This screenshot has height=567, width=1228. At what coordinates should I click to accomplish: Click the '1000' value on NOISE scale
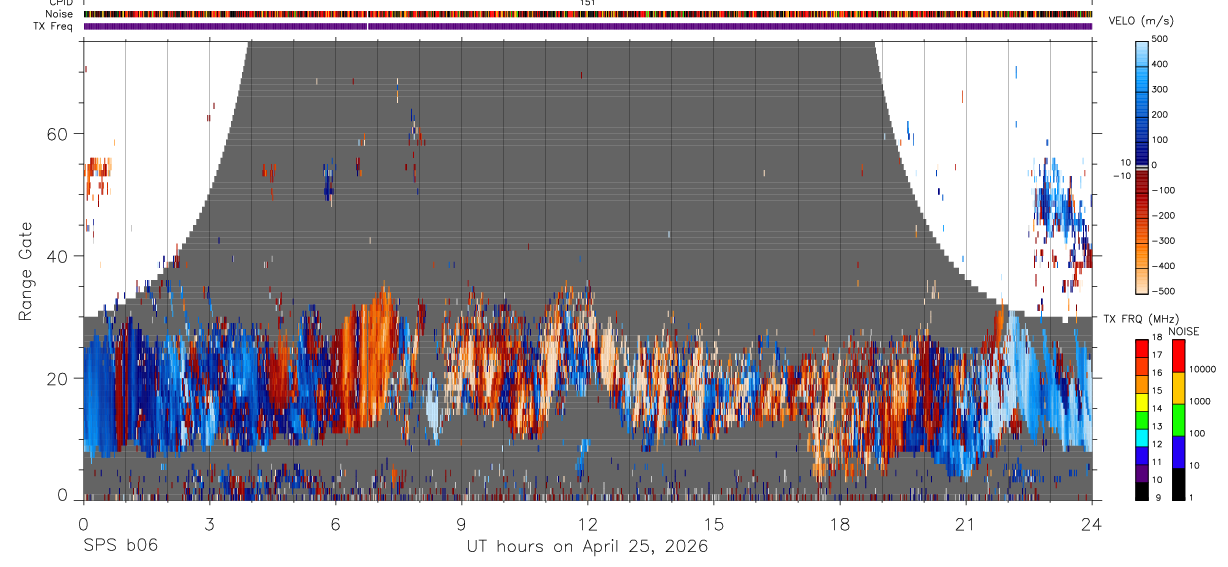tap(1201, 401)
